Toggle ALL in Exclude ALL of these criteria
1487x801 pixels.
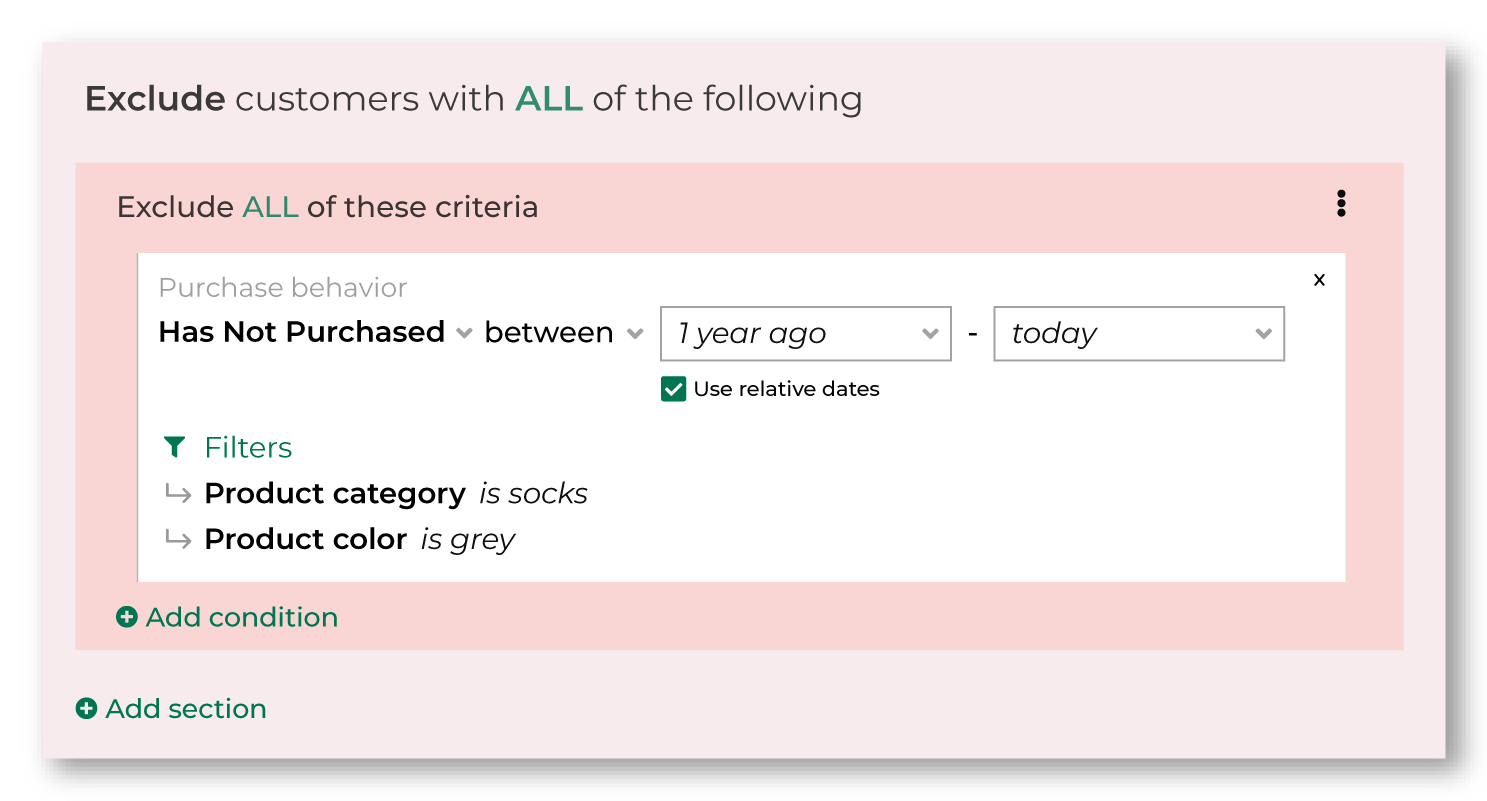point(270,207)
